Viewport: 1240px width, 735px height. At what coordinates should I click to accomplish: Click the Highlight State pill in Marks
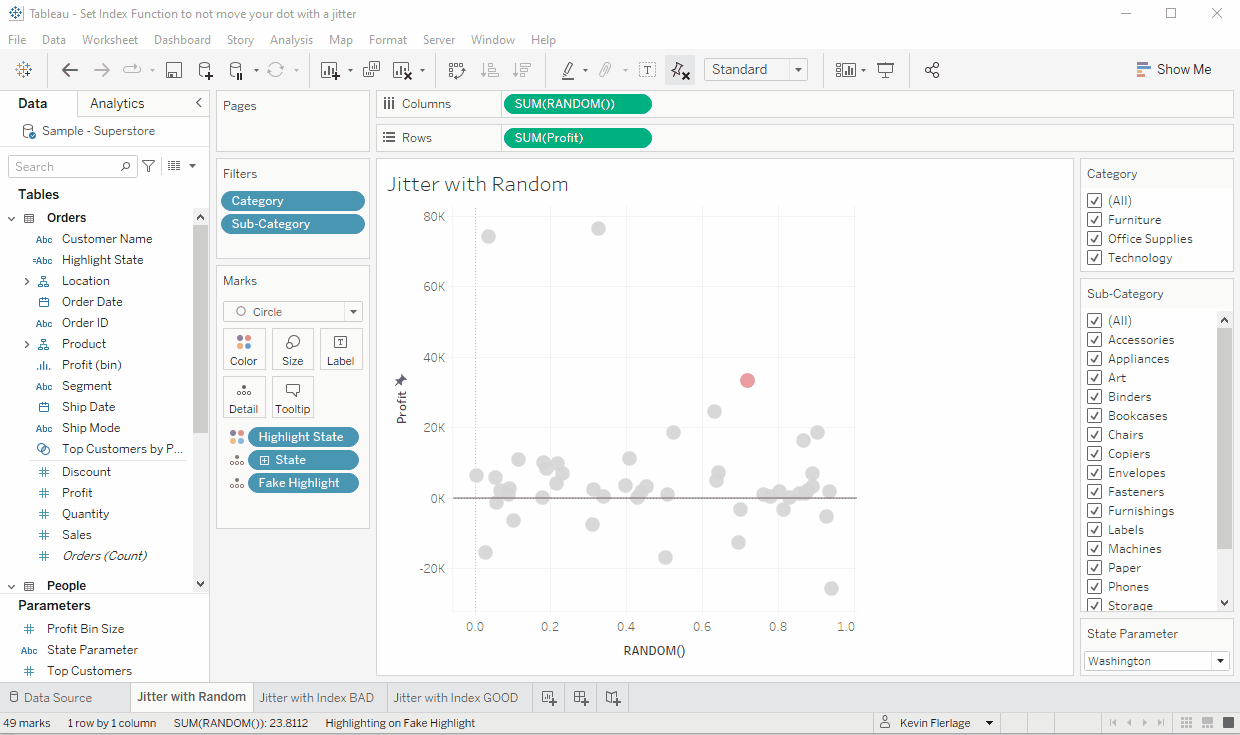pos(303,437)
